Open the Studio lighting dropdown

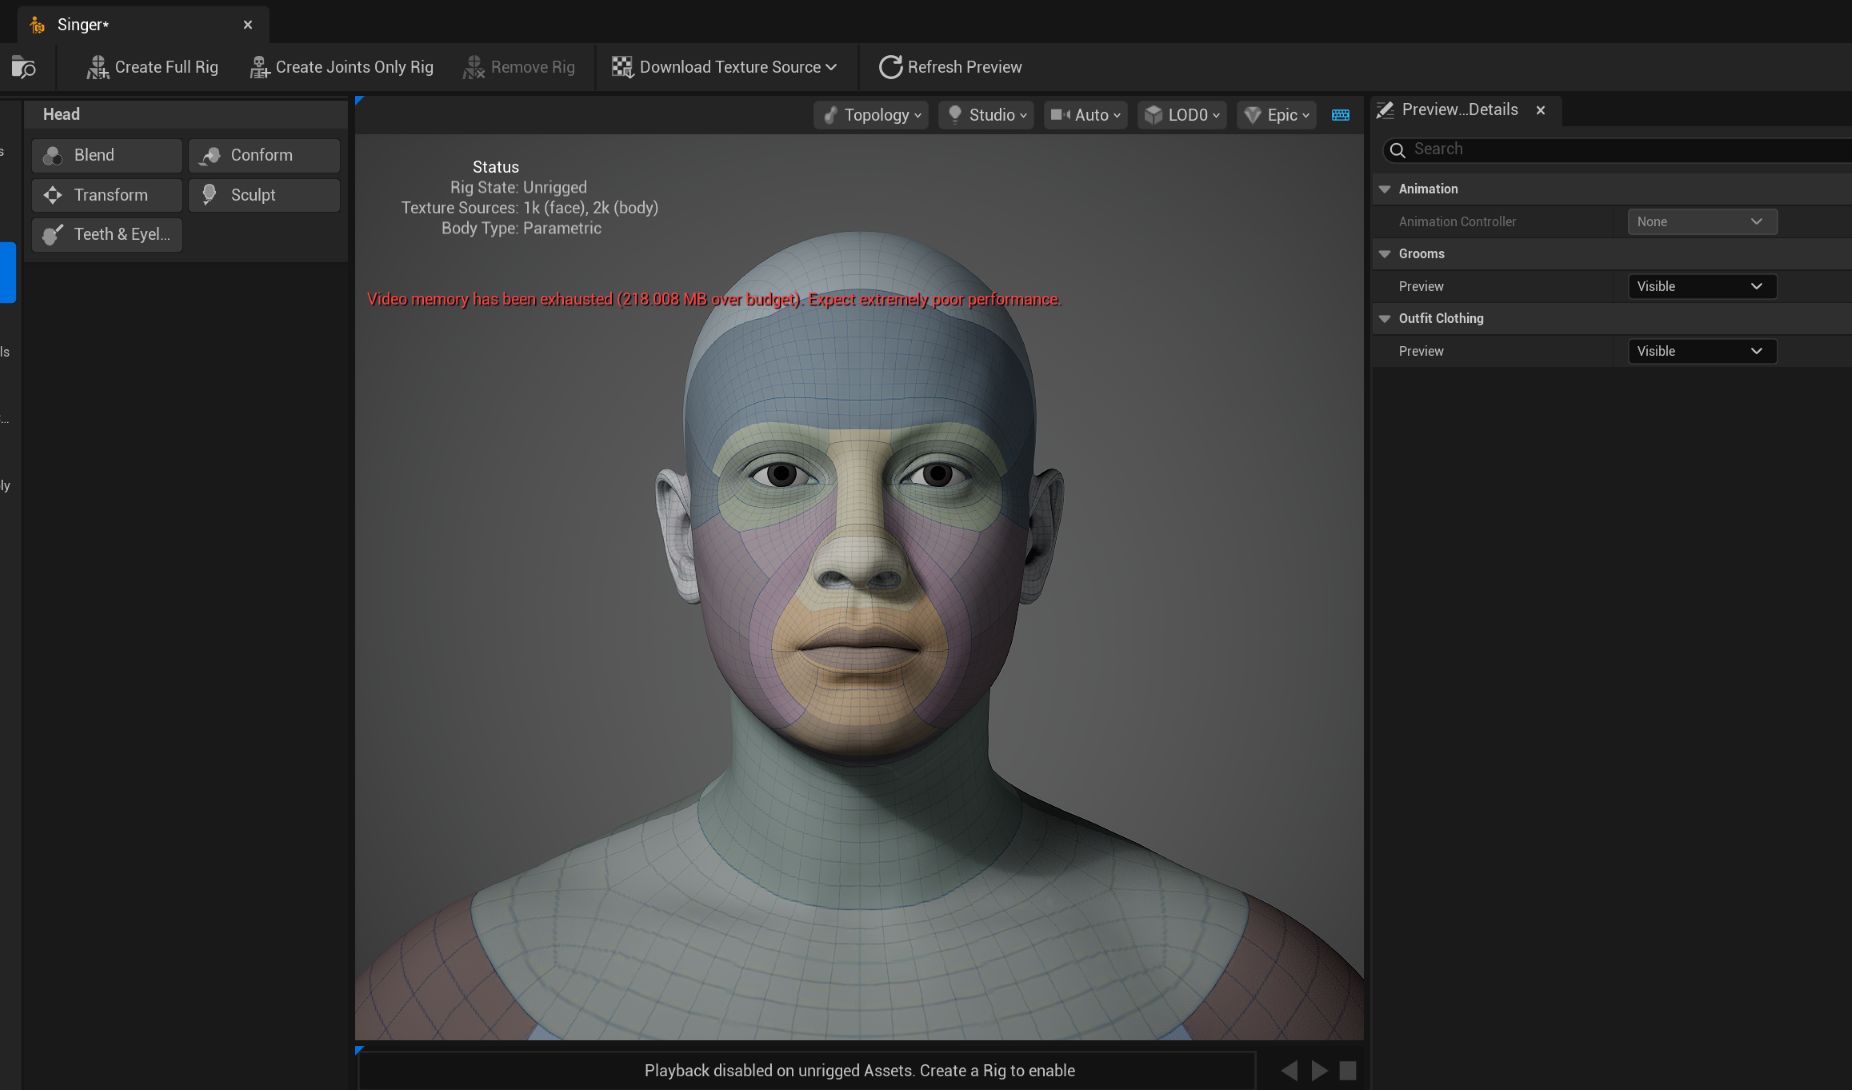986,115
